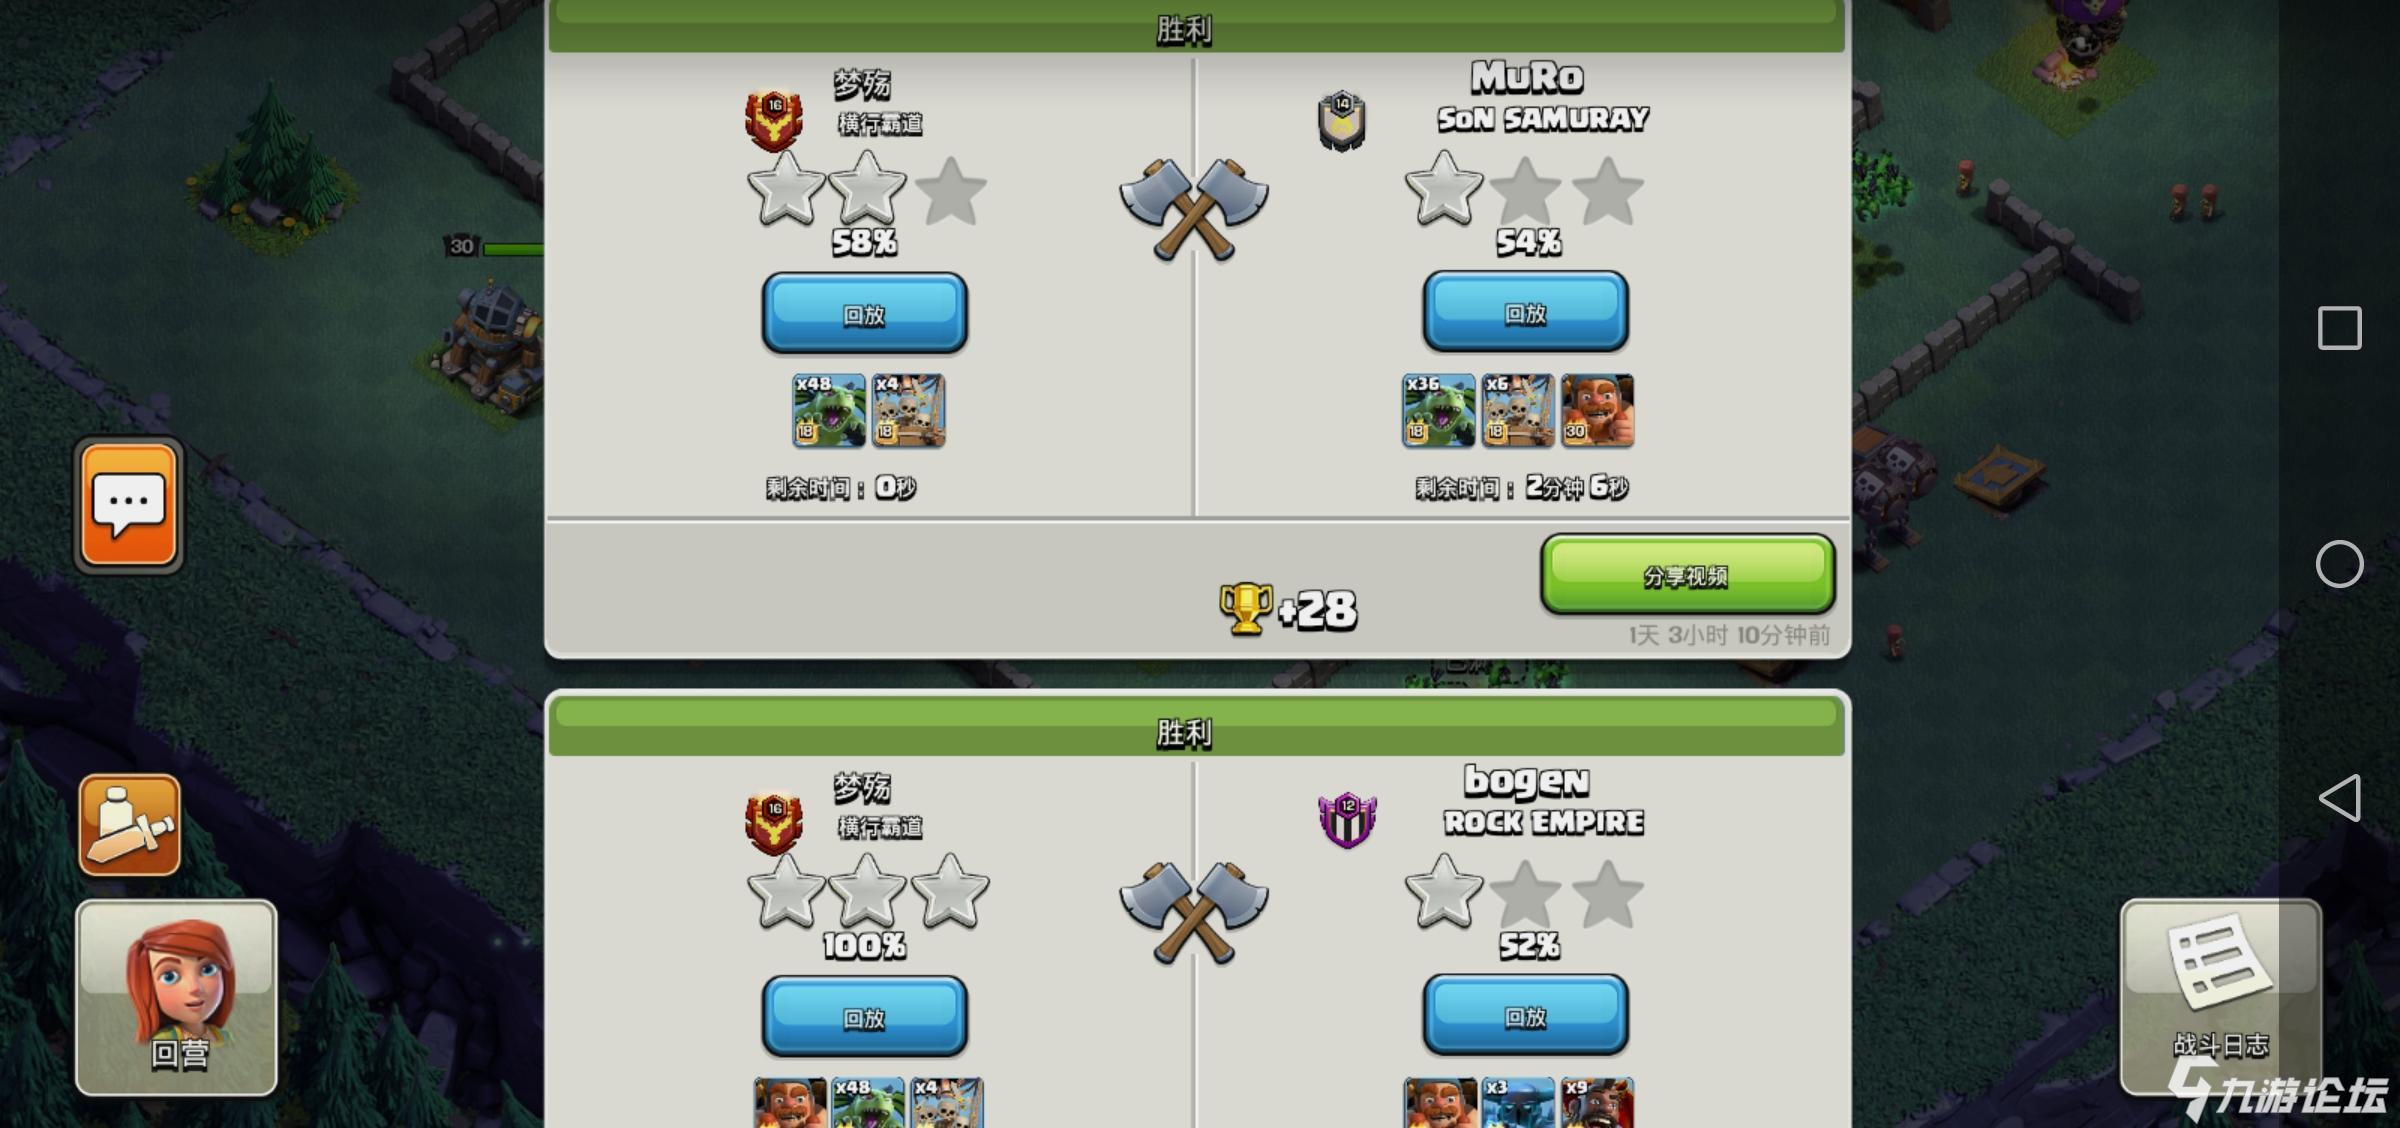The height and width of the screenshot is (1128, 2400).
Task: Click the Battle Machine level 30 troop icon
Action: tap(1597, 410)
